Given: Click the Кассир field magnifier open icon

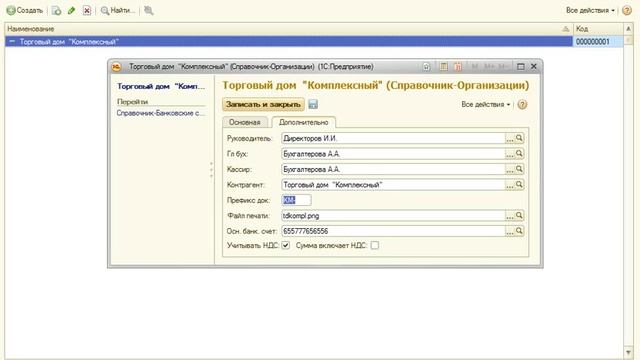Looking at the screenshot, I should coord(519,169).
